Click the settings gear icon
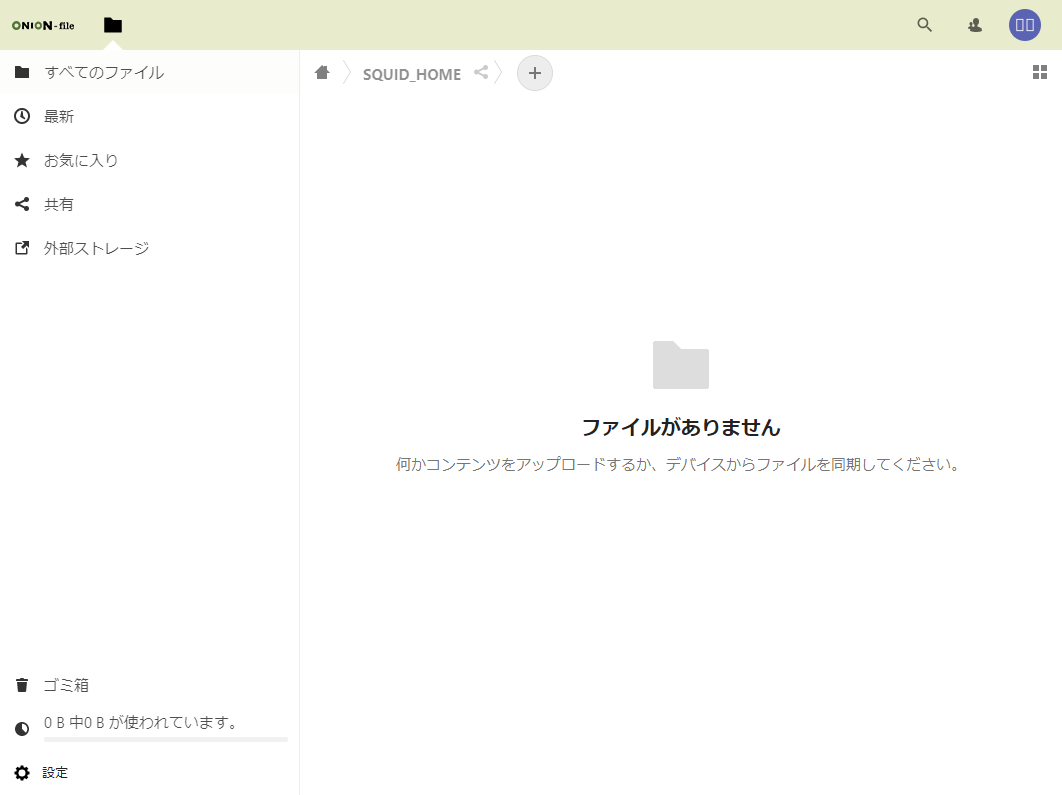Viewport: 1062px width, 795px height. pyautogui.click(x=22, y=773)
